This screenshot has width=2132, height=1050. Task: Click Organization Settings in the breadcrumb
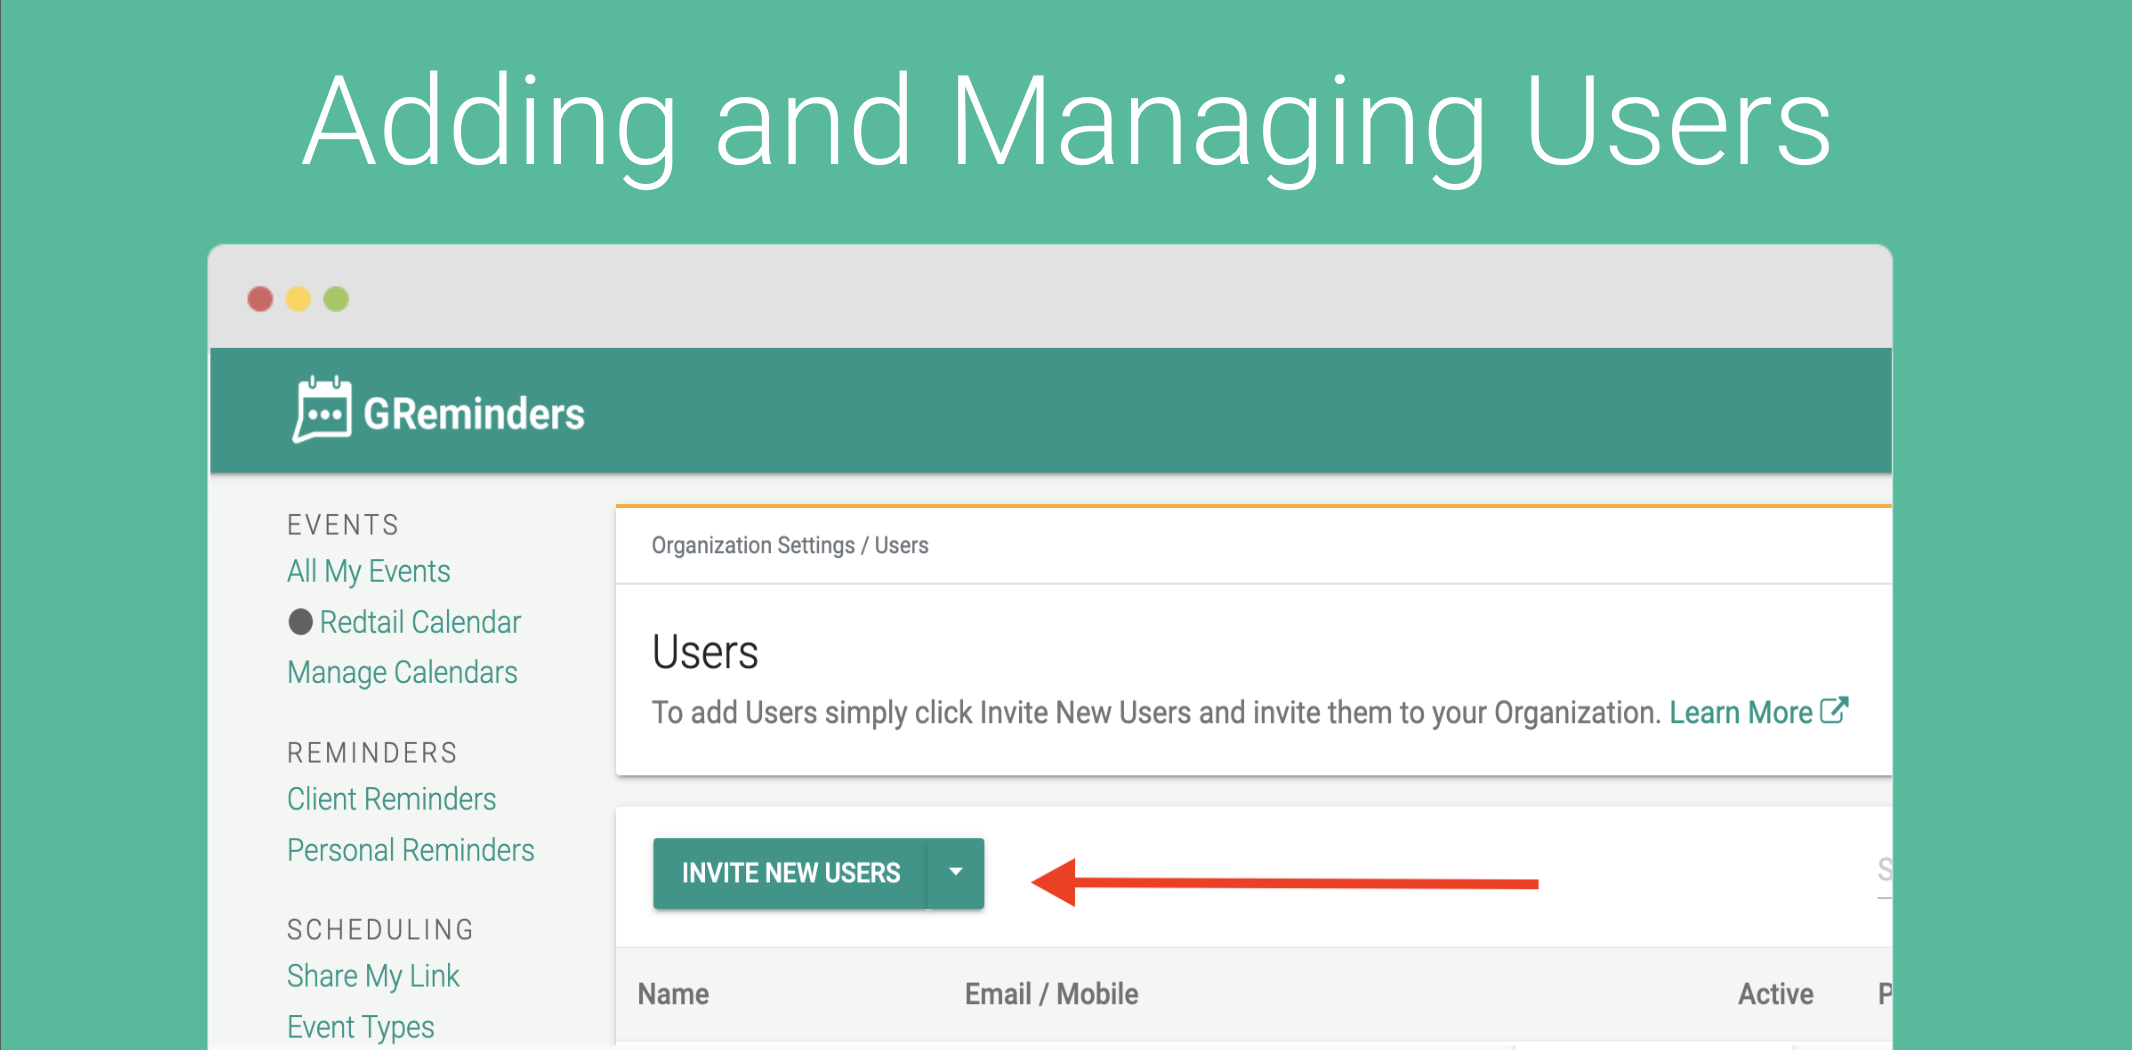[753, 545]
